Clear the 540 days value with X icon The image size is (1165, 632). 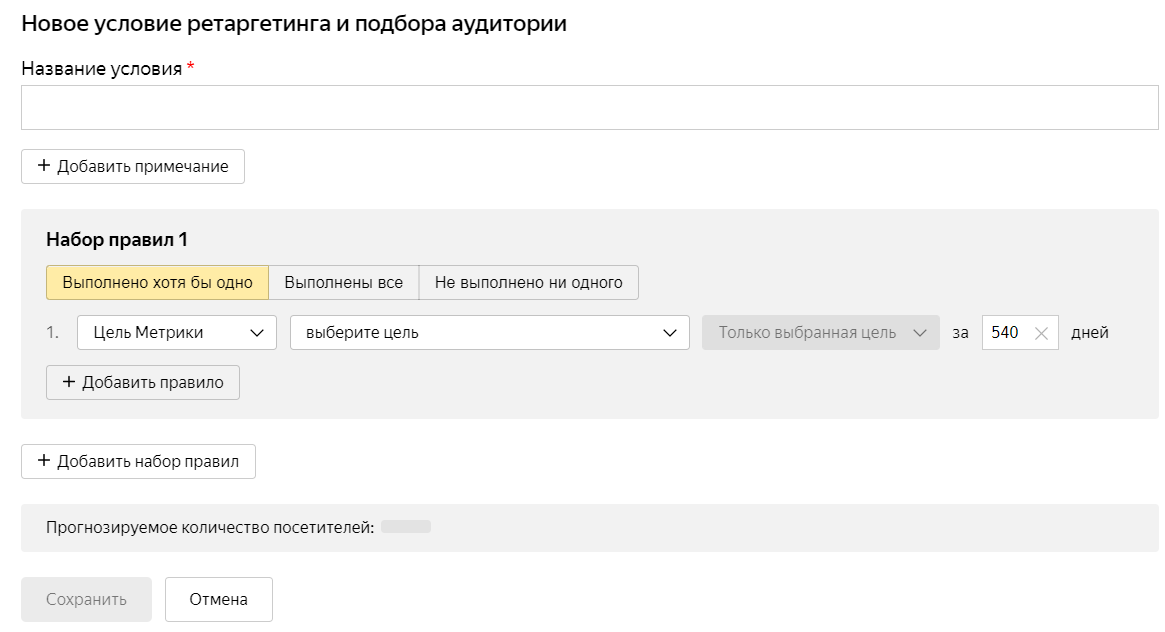pyautogui.click(x=1041, y=333)
